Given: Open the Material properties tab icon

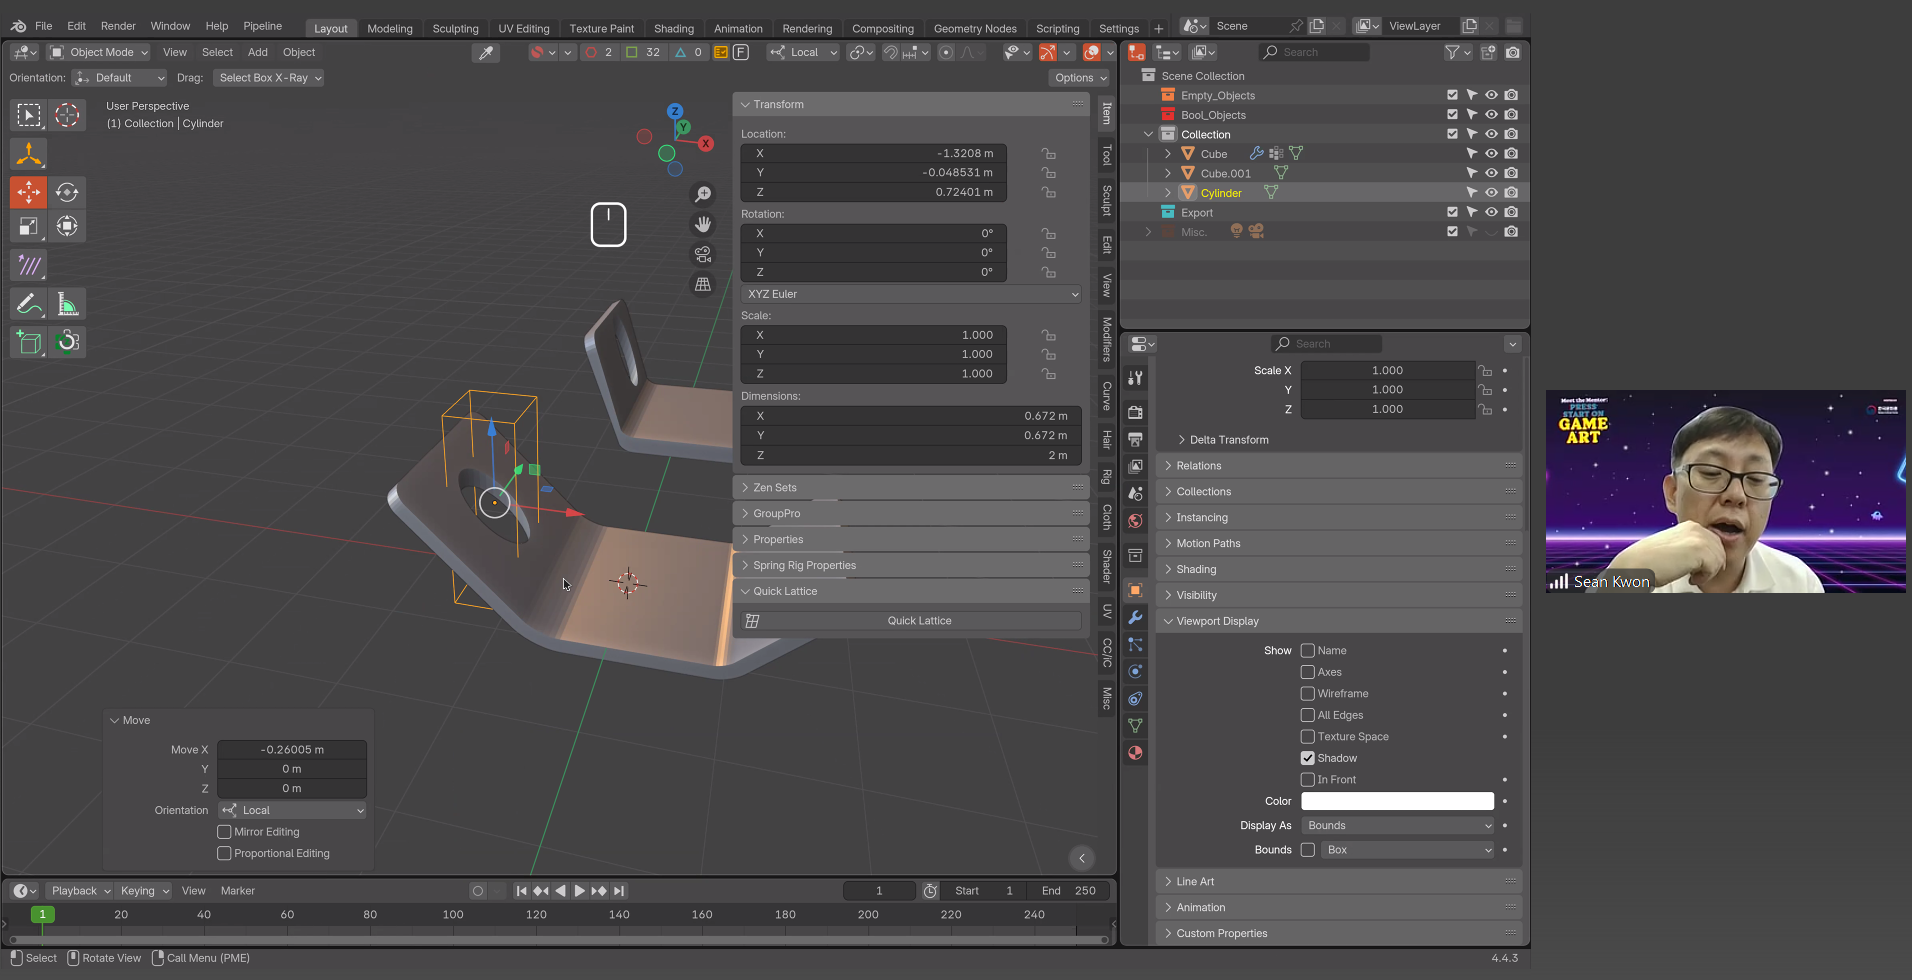Looking at the screenshot, I should [1135, 752].
